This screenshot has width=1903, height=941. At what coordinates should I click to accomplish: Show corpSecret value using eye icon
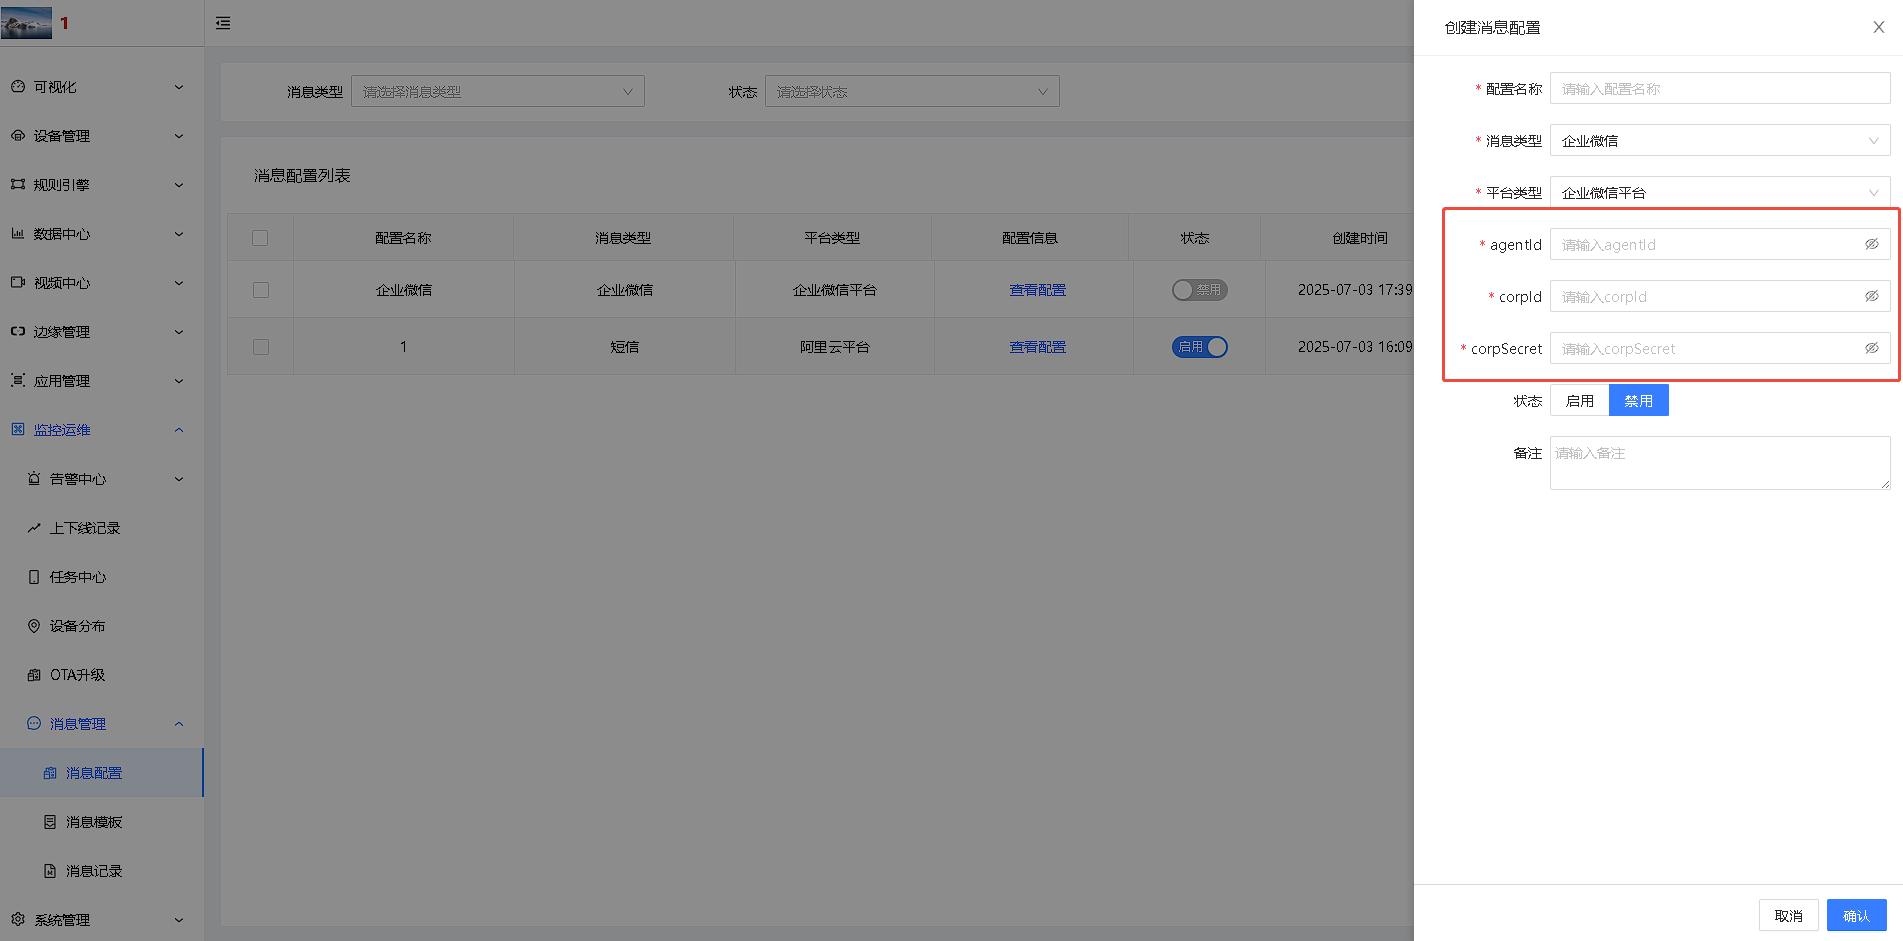tap(1871, 348)
